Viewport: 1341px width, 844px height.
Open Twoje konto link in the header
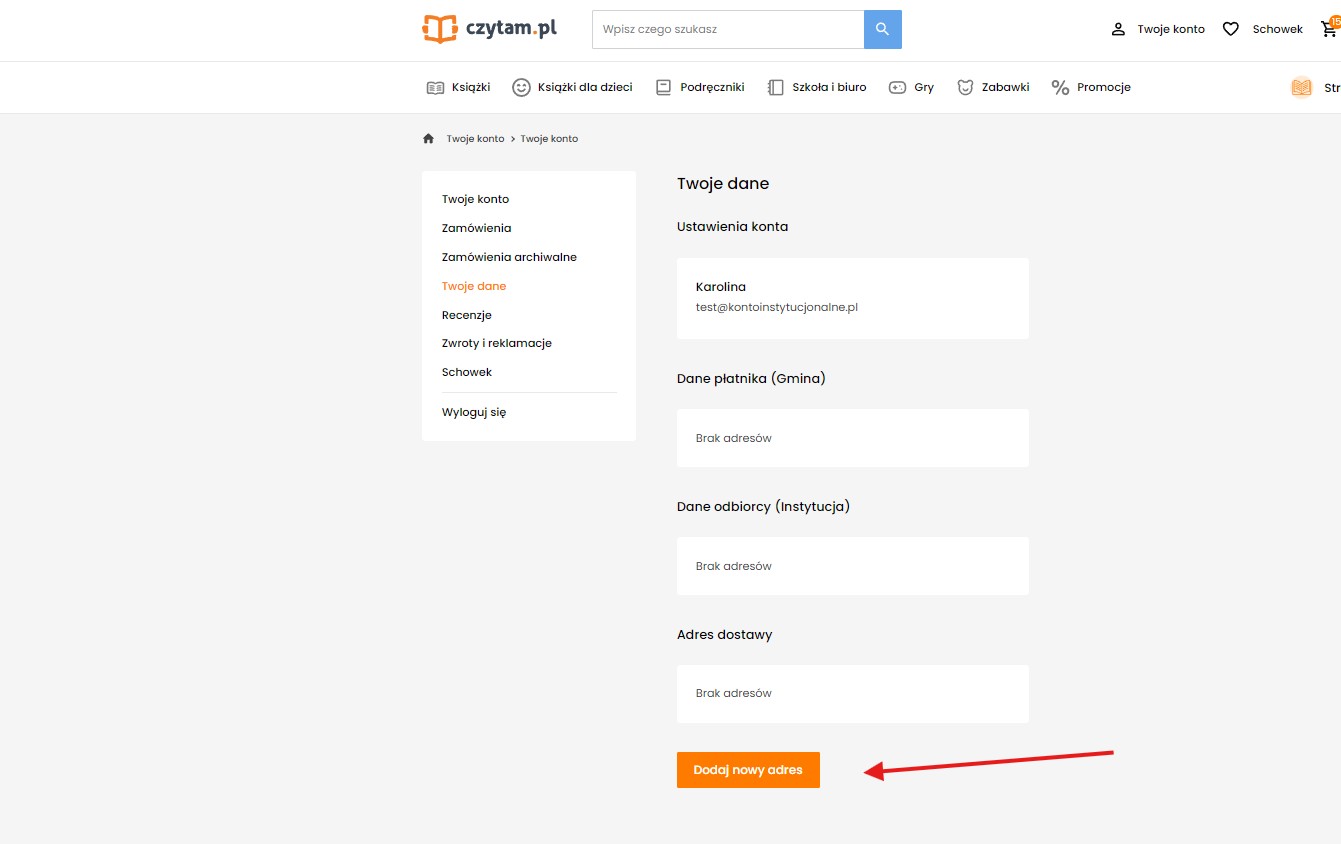point(1171,30)
